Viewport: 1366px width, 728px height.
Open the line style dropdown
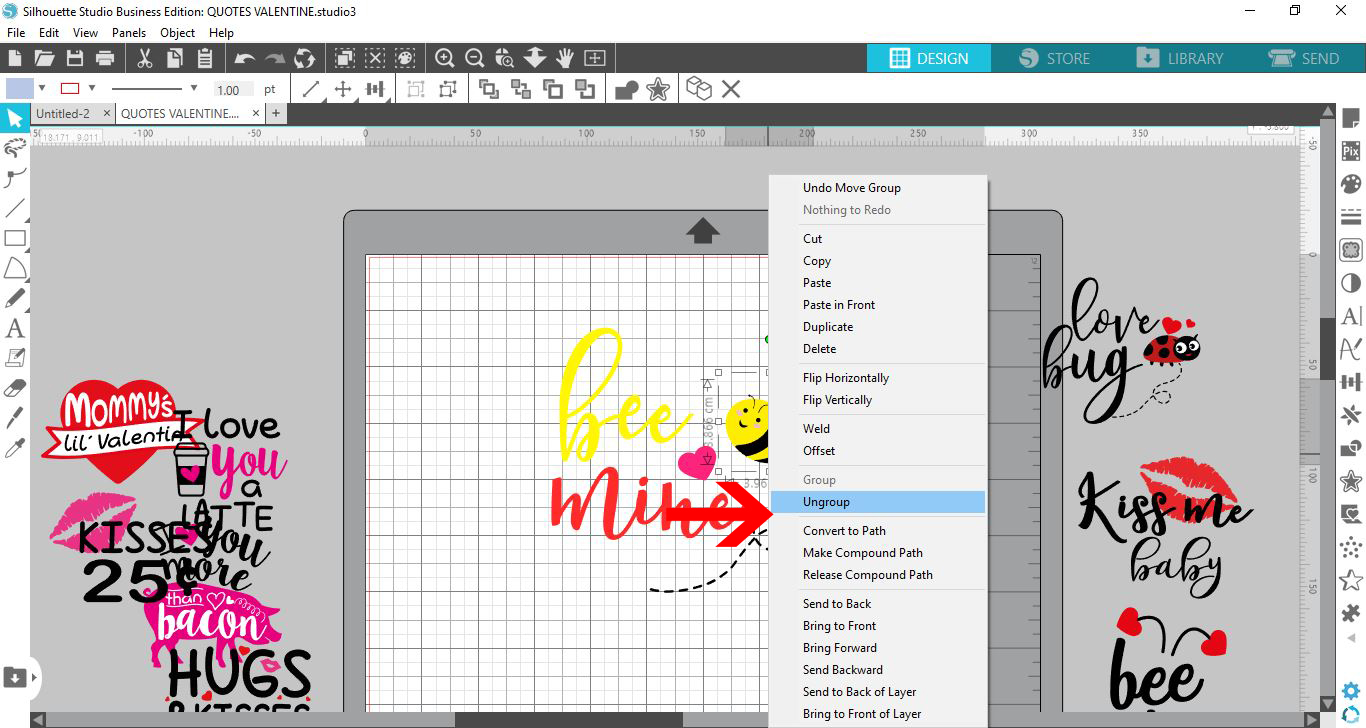click(x=193, y=89)
